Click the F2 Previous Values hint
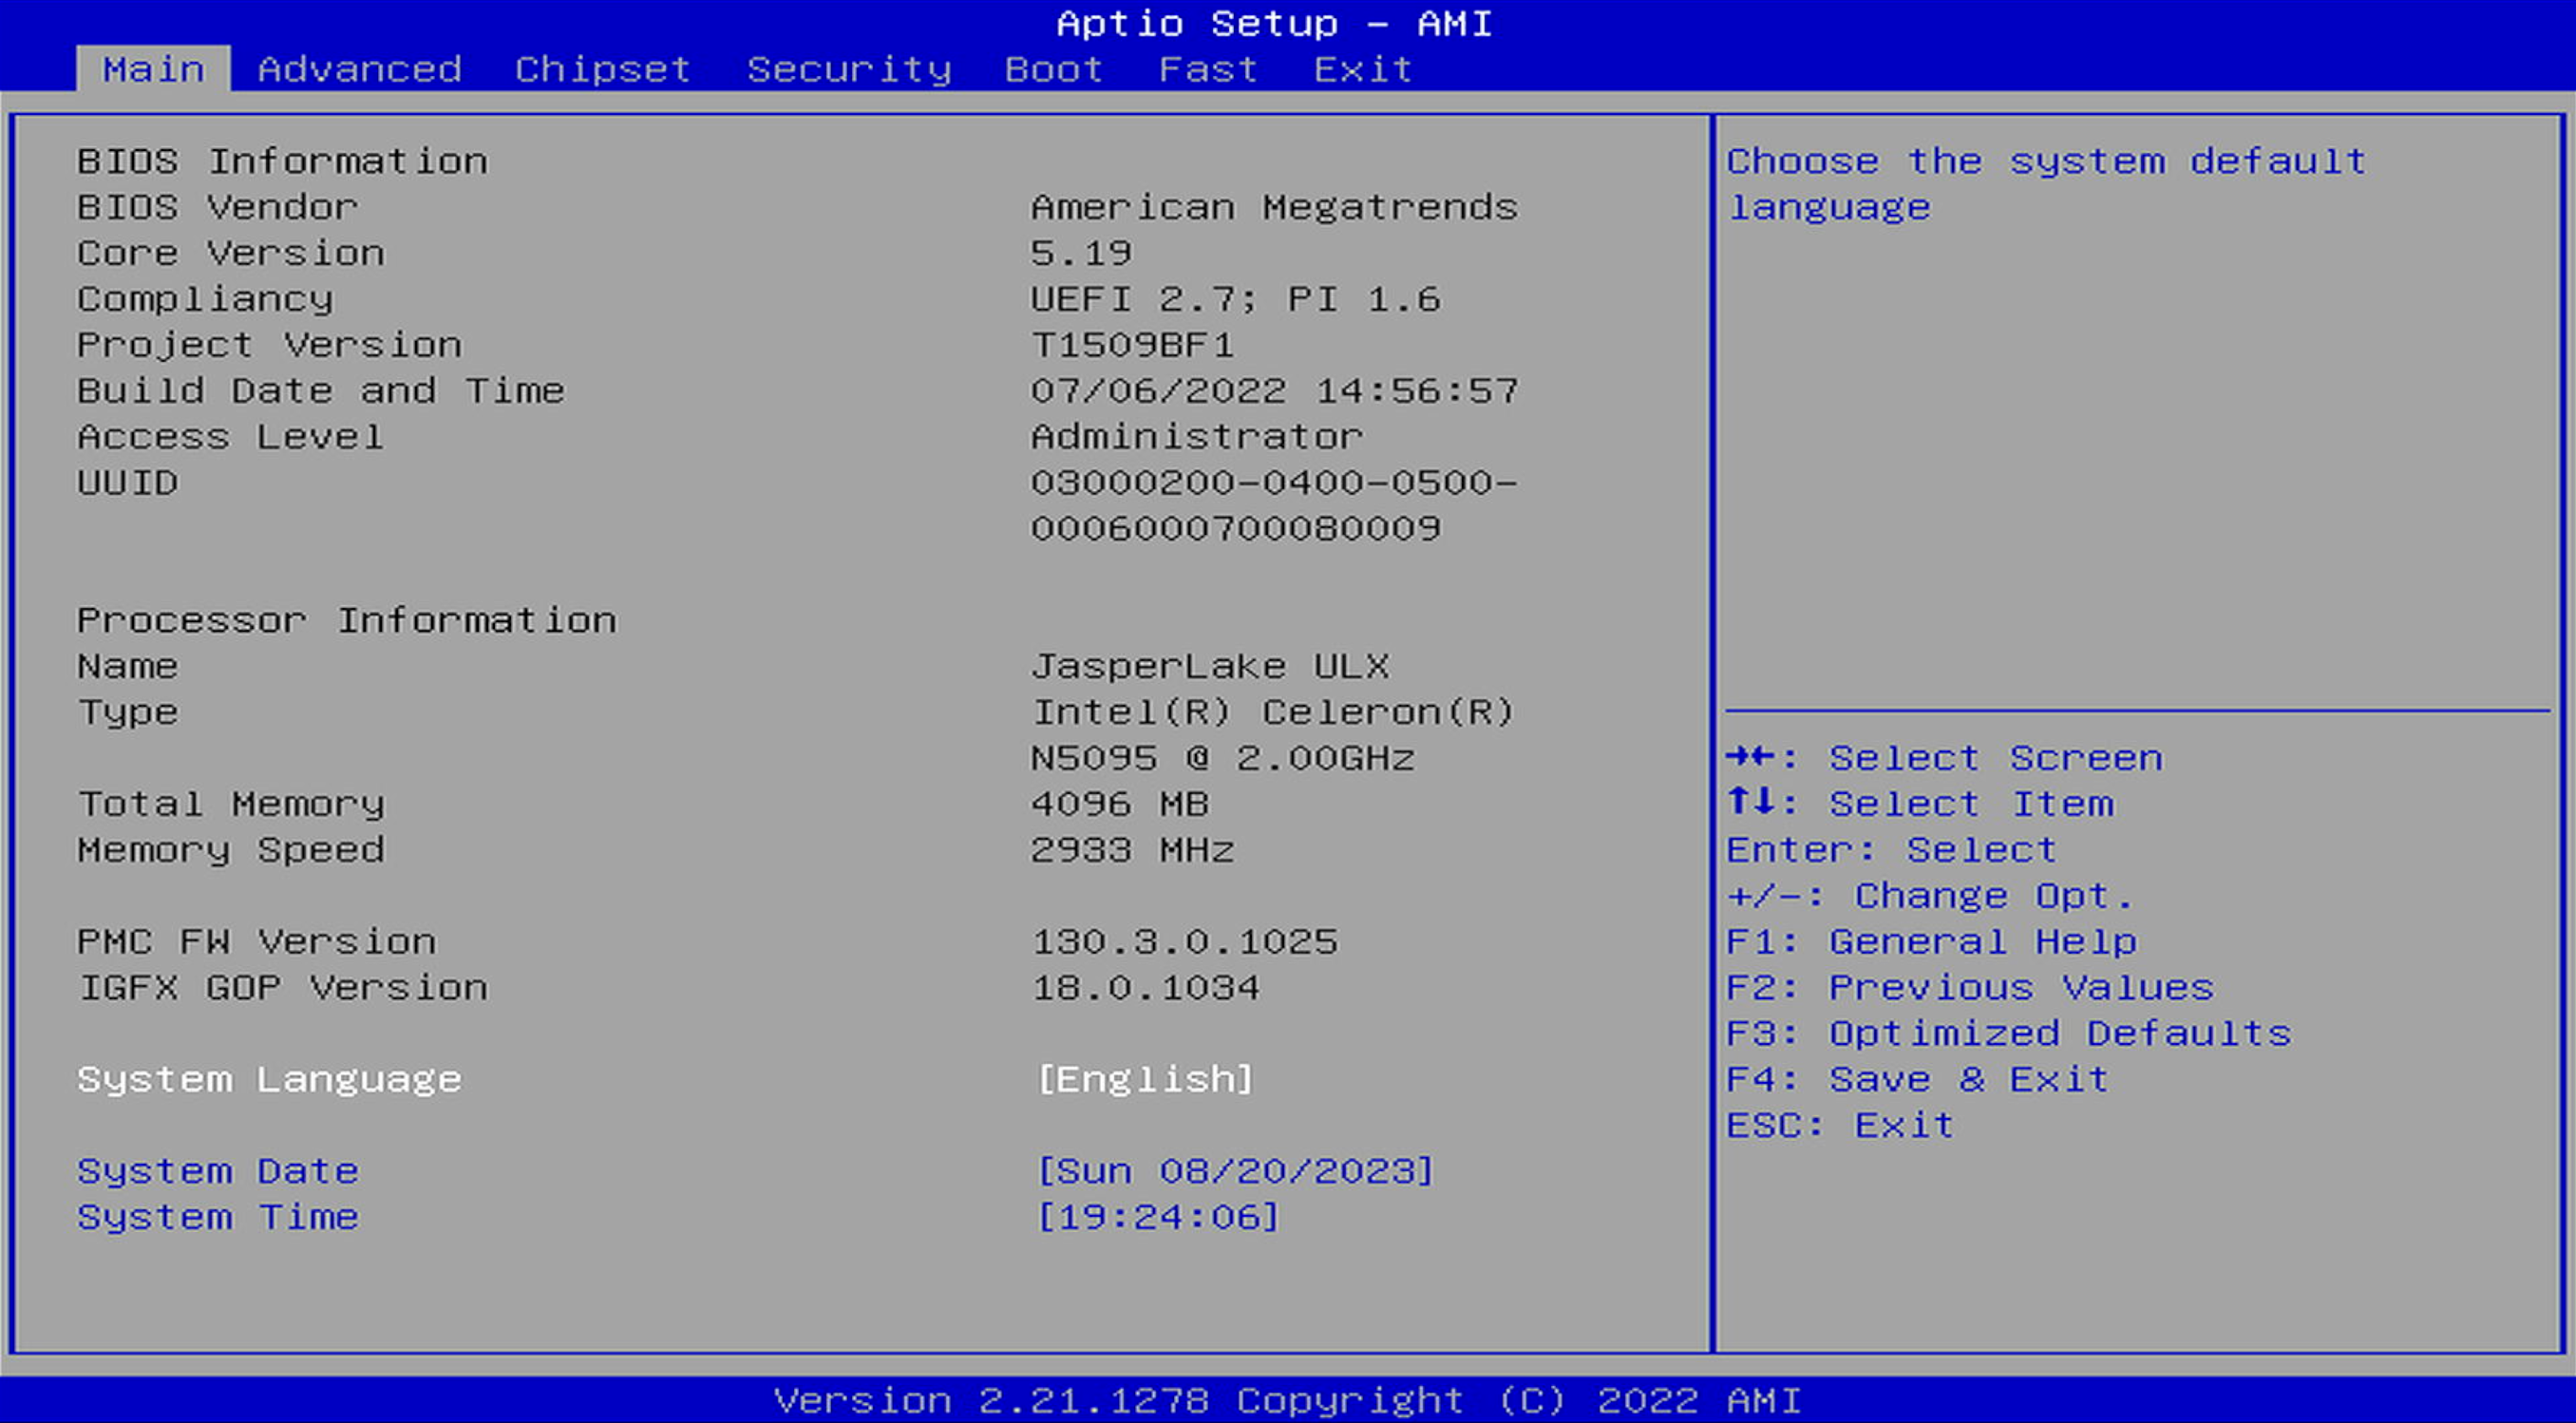This screenshot has width=2576, height=1423. (1969, 988)
